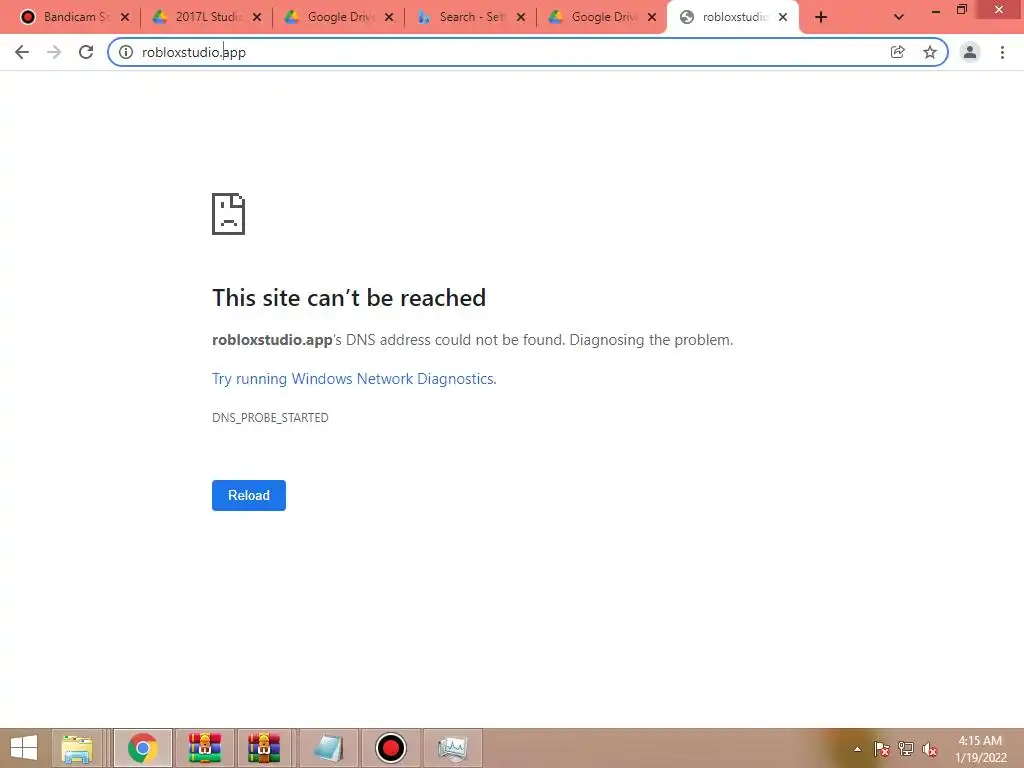The width and height of the screenshot is (1024, 768).
Task: Show hidden system tray icons
Action: [857, 749]
